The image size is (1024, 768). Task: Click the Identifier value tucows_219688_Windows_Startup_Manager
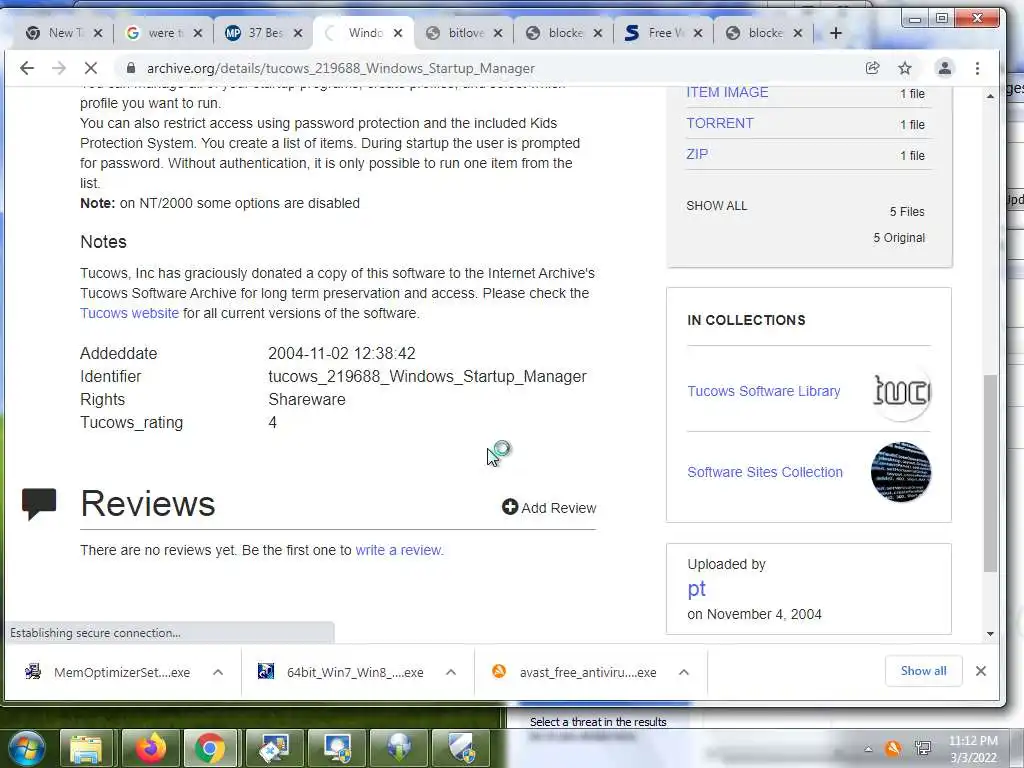[427, 376]
